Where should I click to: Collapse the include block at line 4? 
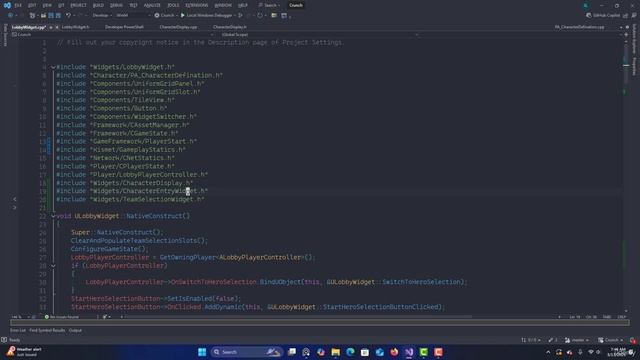click(x=53, y=67)
